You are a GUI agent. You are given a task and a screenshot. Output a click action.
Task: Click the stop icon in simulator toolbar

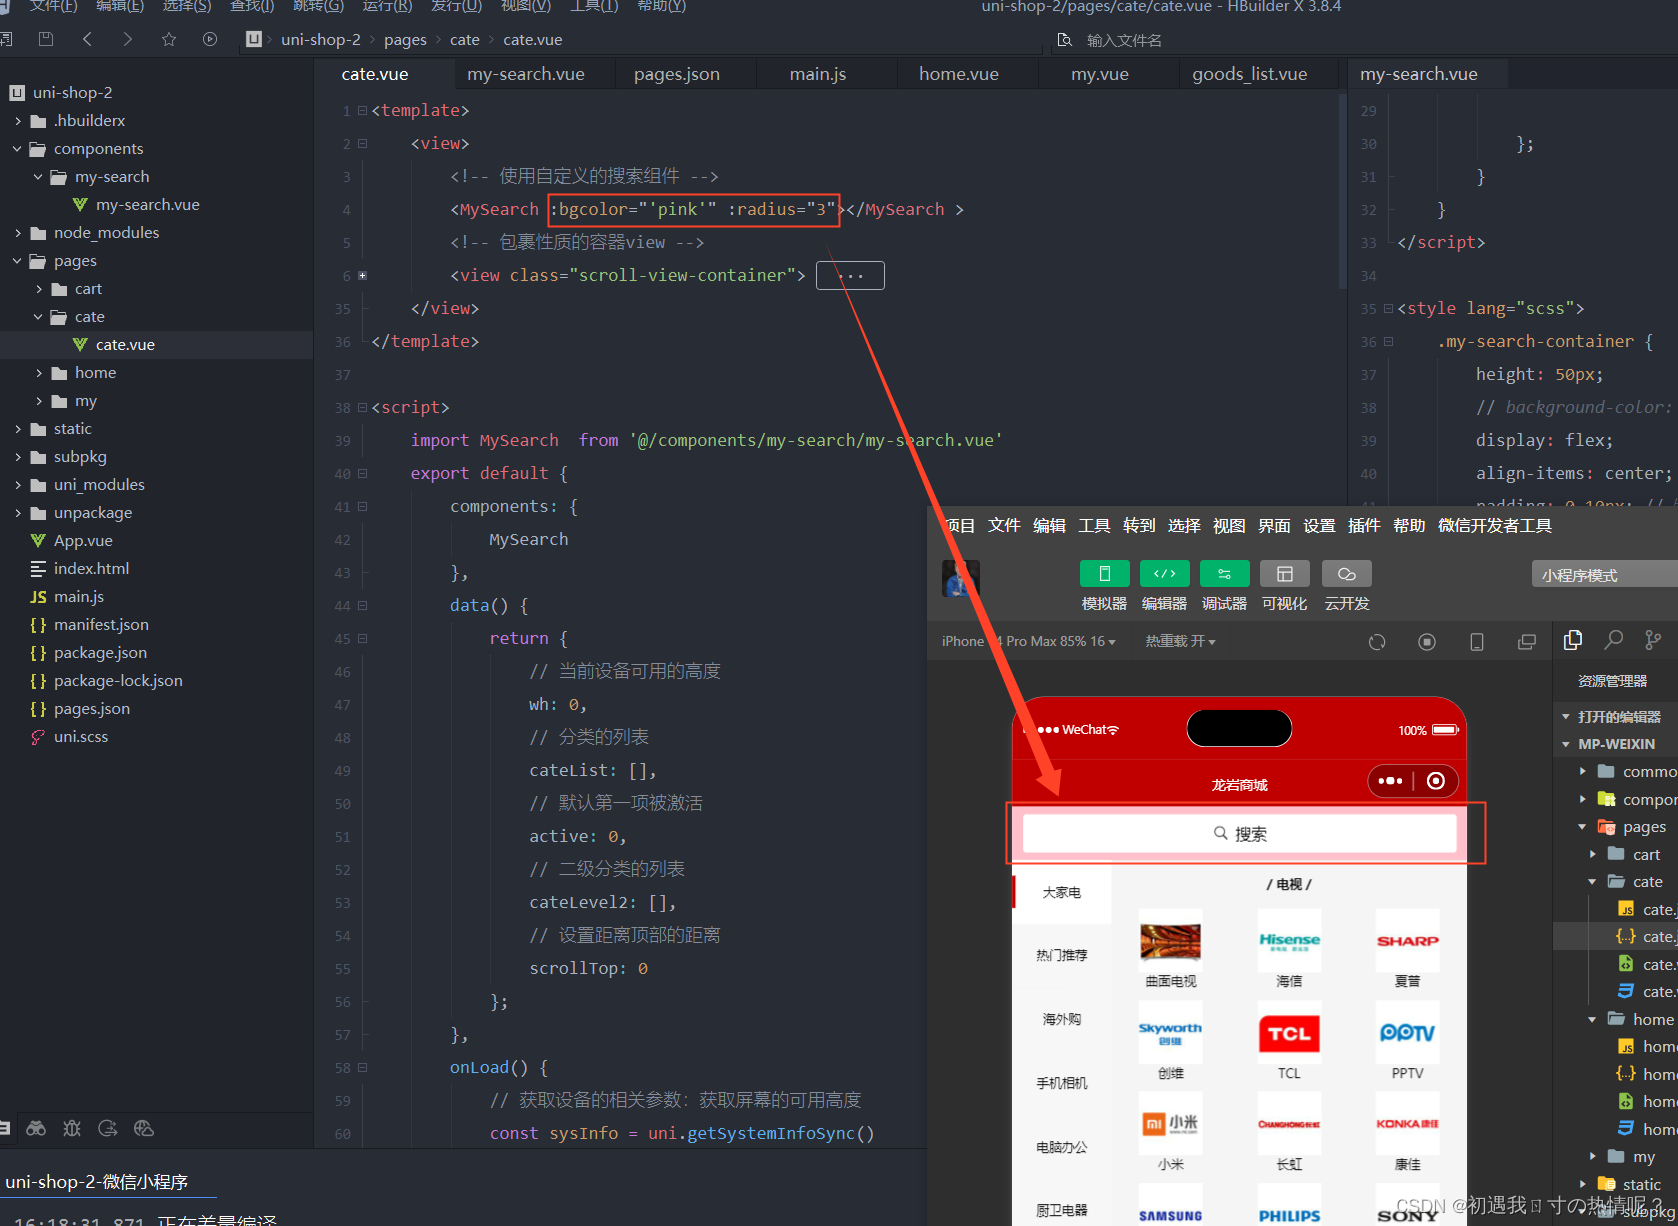point(1427,642)
